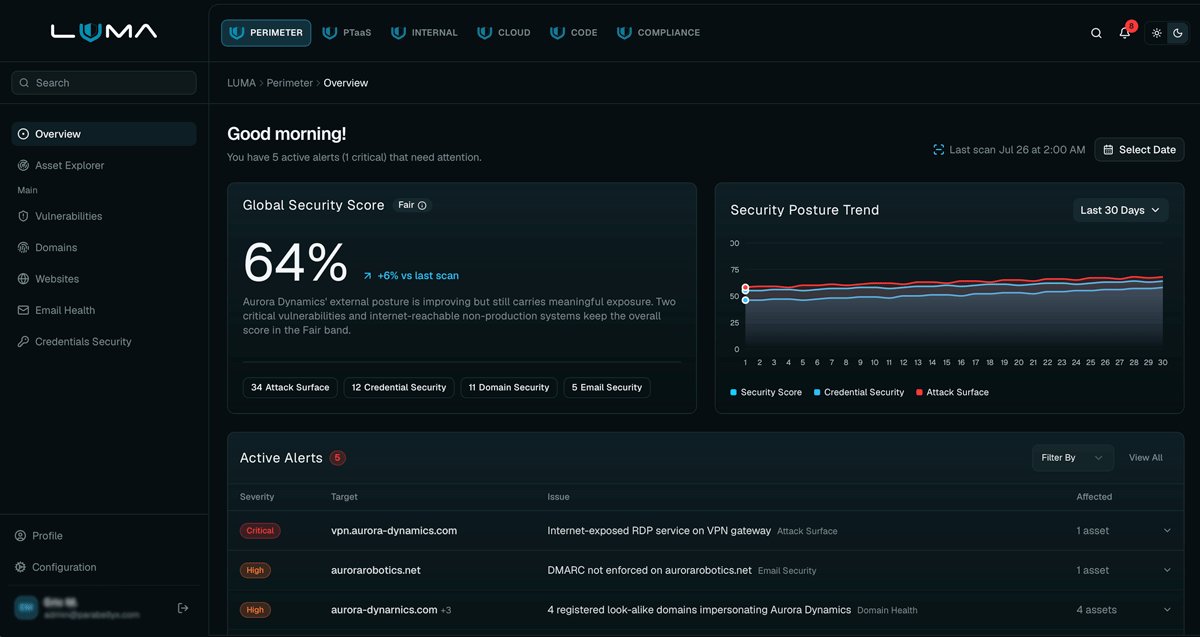Open the PERIMETER tab

point(266,33)
